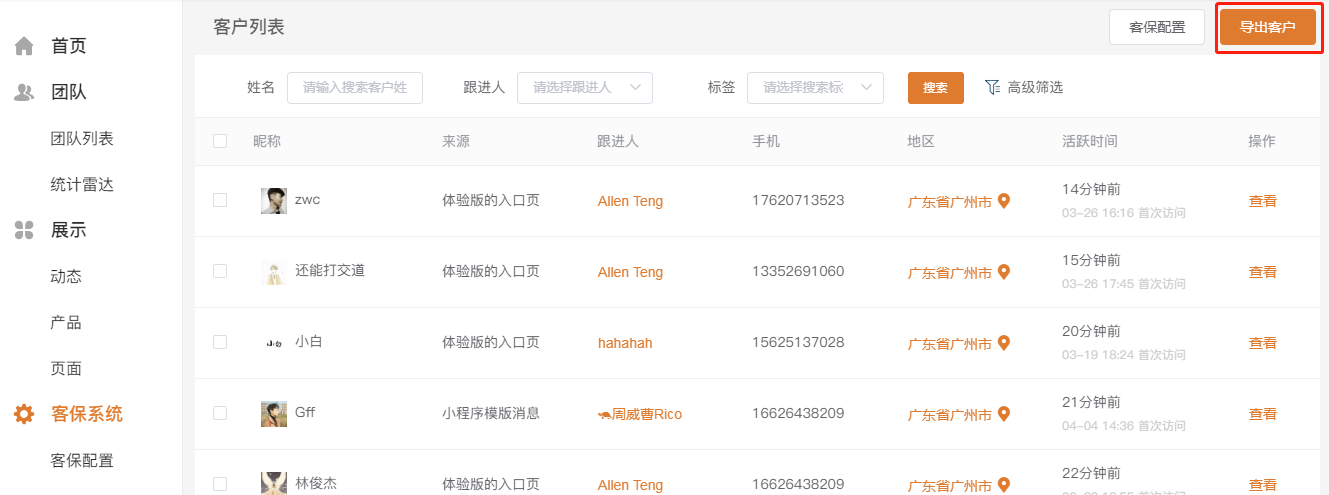The image size is (1329, 495).
Task: Click the avatar of user Gff
Action: click(273, 414)
